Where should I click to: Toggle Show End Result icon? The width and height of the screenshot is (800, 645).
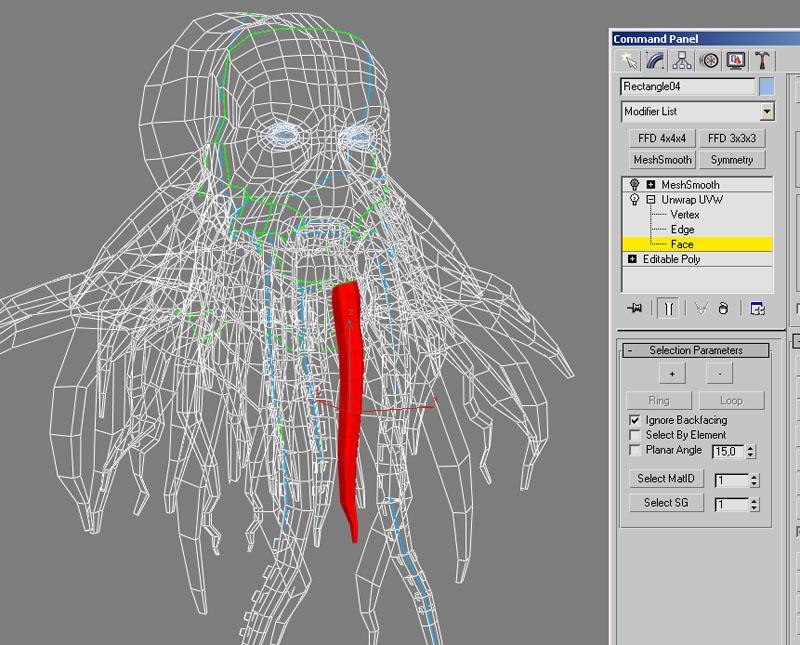668,308
